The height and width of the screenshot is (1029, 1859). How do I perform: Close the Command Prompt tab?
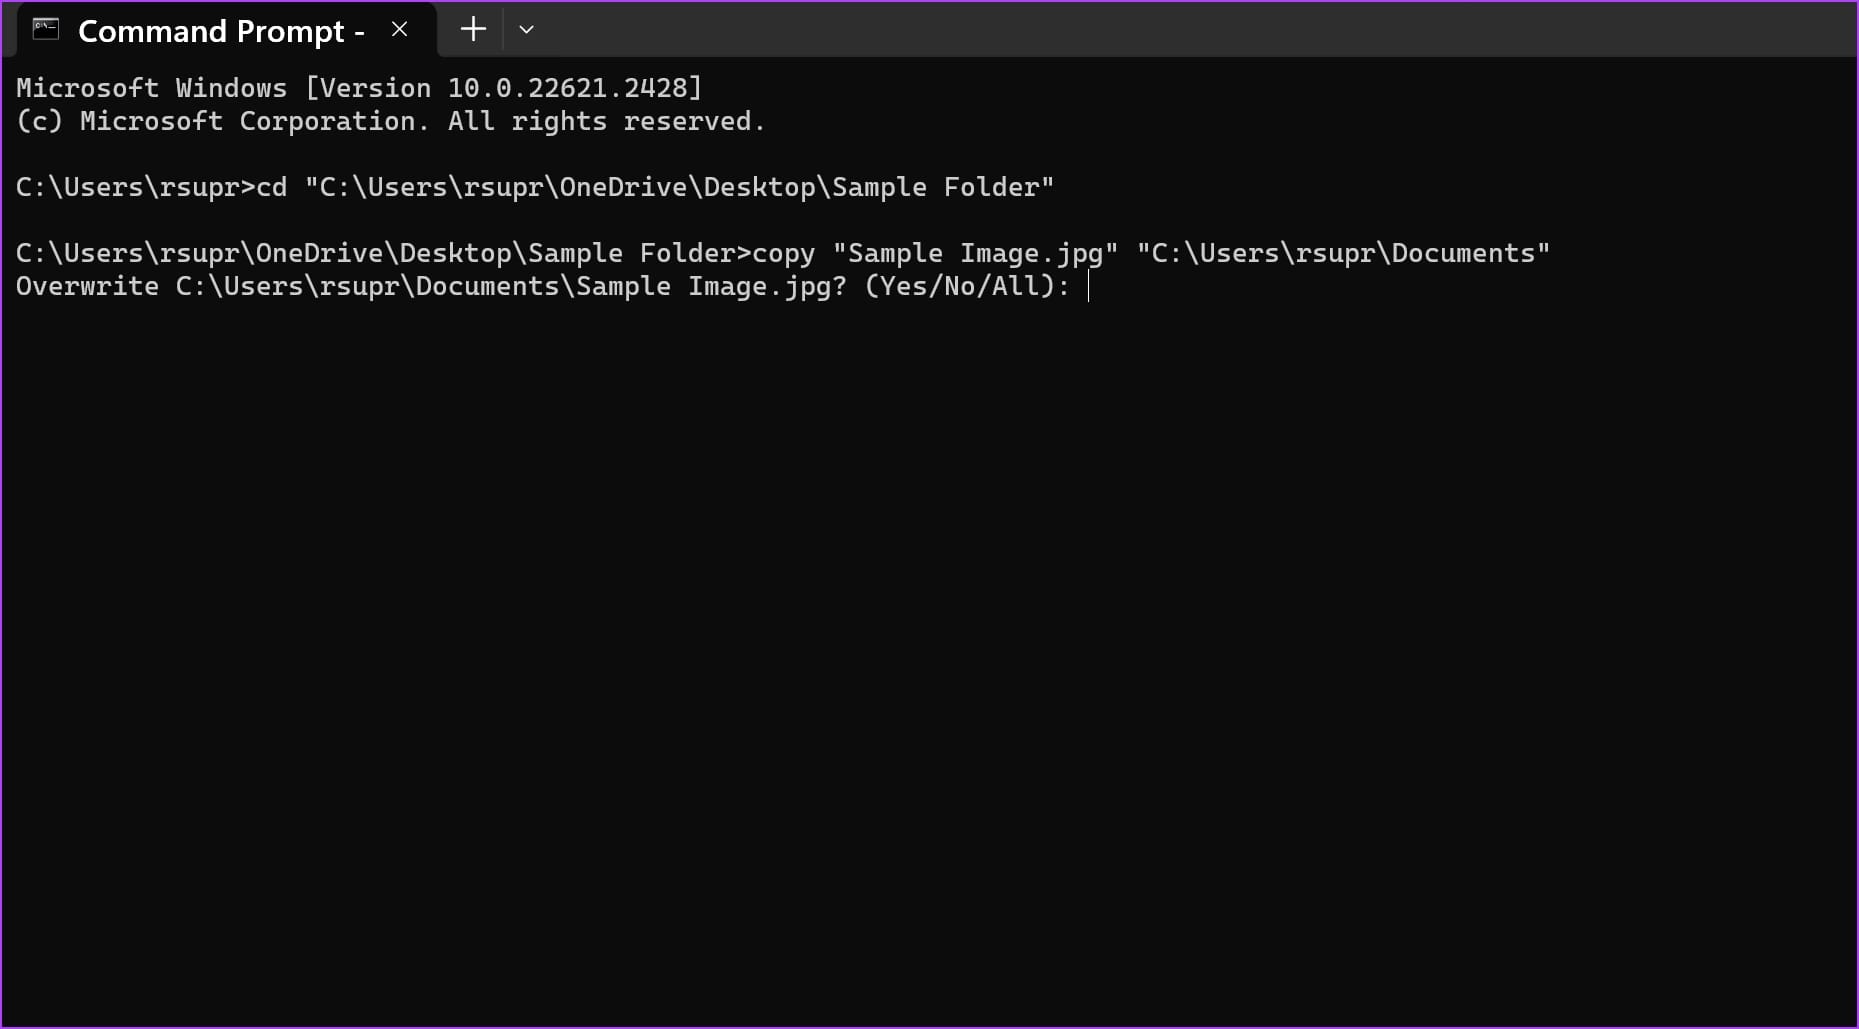(x=399, y=29)
